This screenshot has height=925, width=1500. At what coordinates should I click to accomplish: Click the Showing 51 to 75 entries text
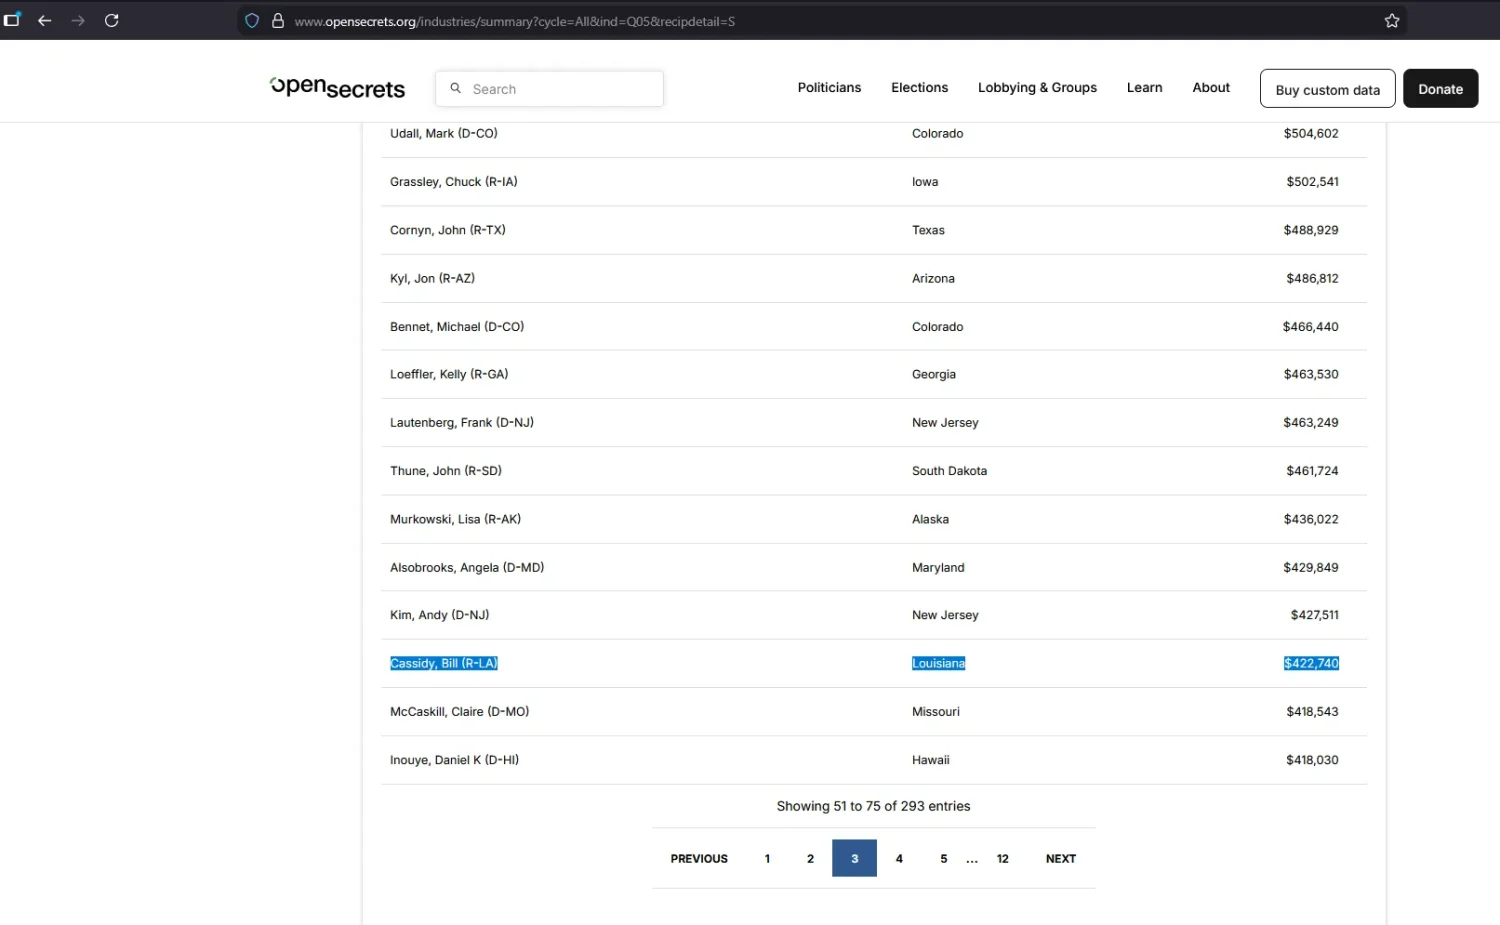[x=873, y=806]
